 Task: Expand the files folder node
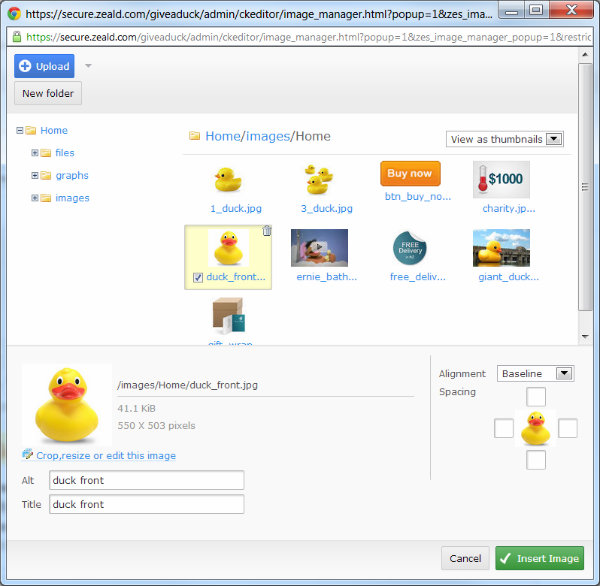pos(34,153)
